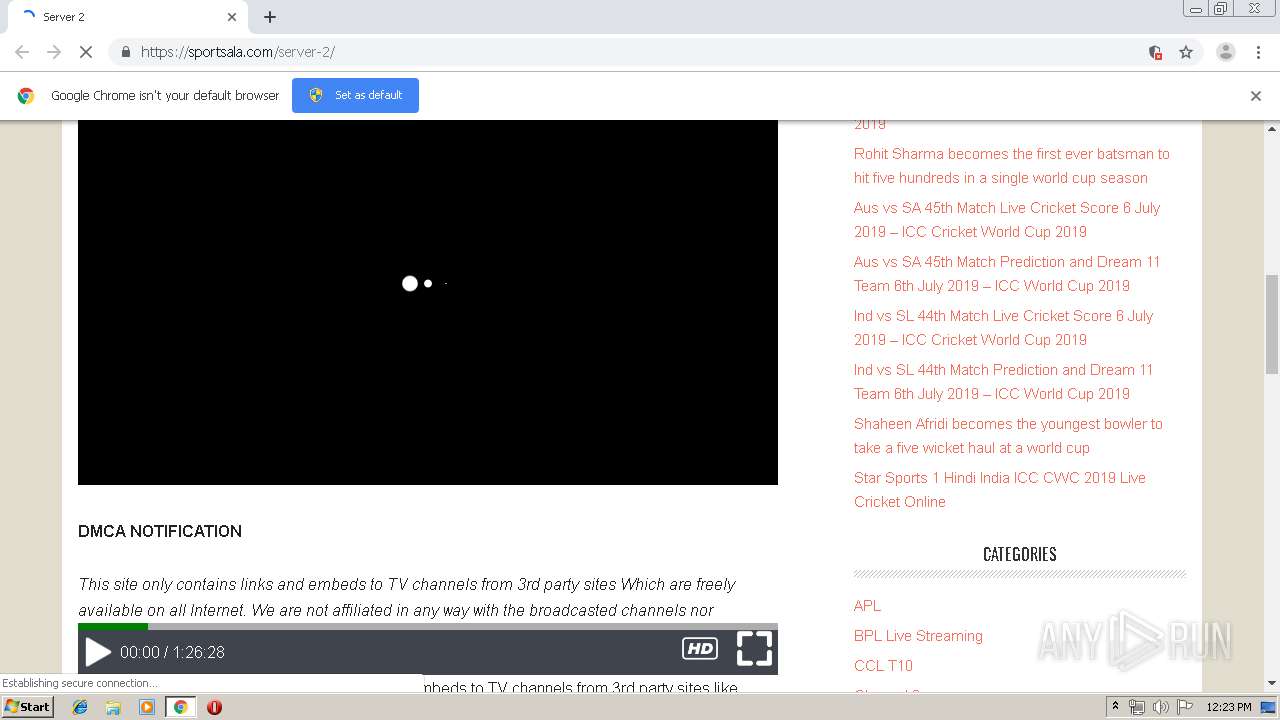The height and width of the screenshot is (720, 1280).
Task: Click the 00:00 / 1:26:28 time display
Action: point(172,652)
